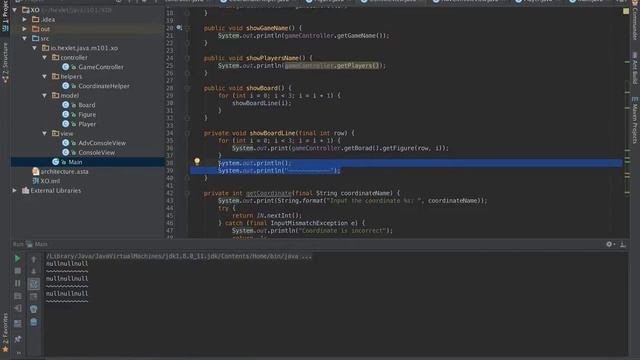Screen dimensions: 640x360
Task: Open Run panel settings gear
Action: pos(610,244)
